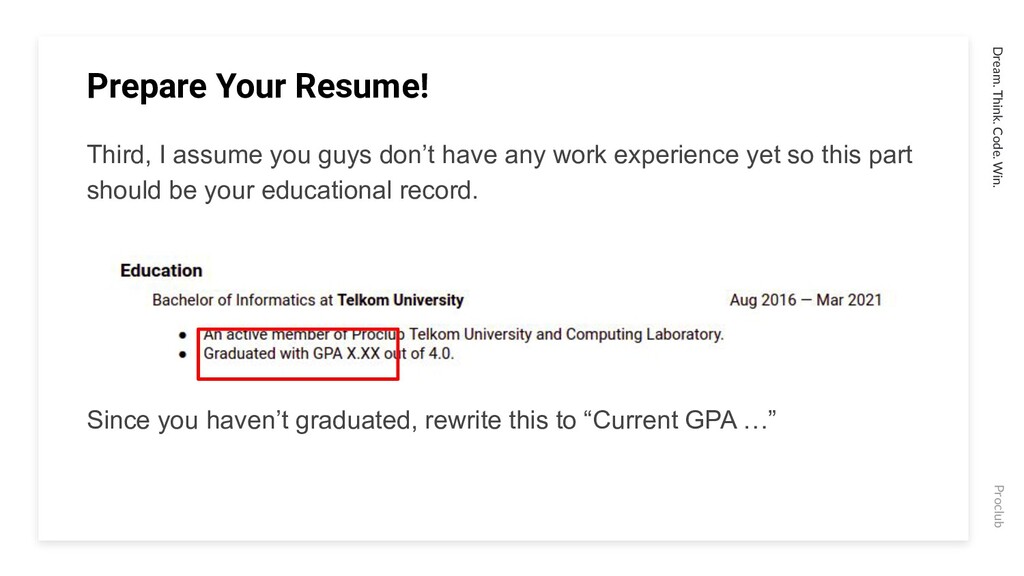
Task: Click the "Aug 2016" start date
Action: point(763,300)
